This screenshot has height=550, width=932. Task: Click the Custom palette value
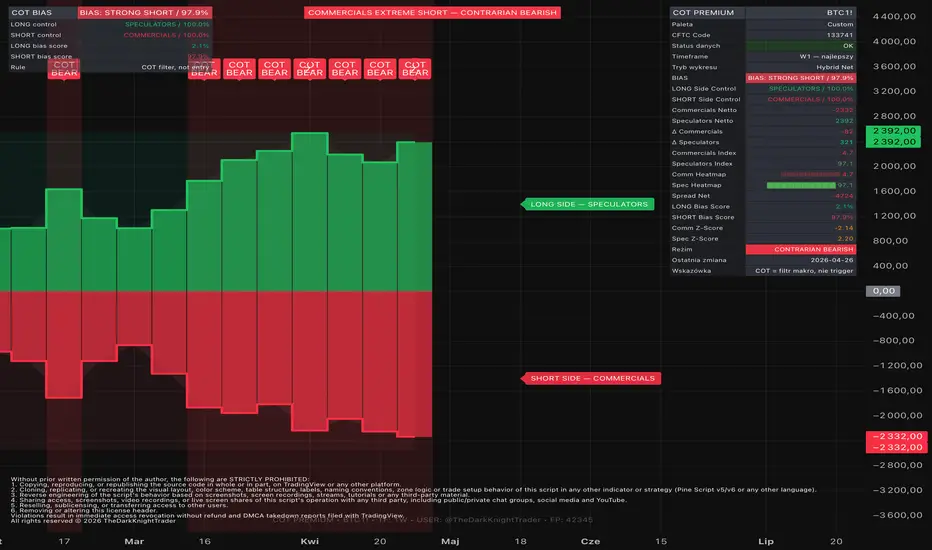(x=840, y=24)
